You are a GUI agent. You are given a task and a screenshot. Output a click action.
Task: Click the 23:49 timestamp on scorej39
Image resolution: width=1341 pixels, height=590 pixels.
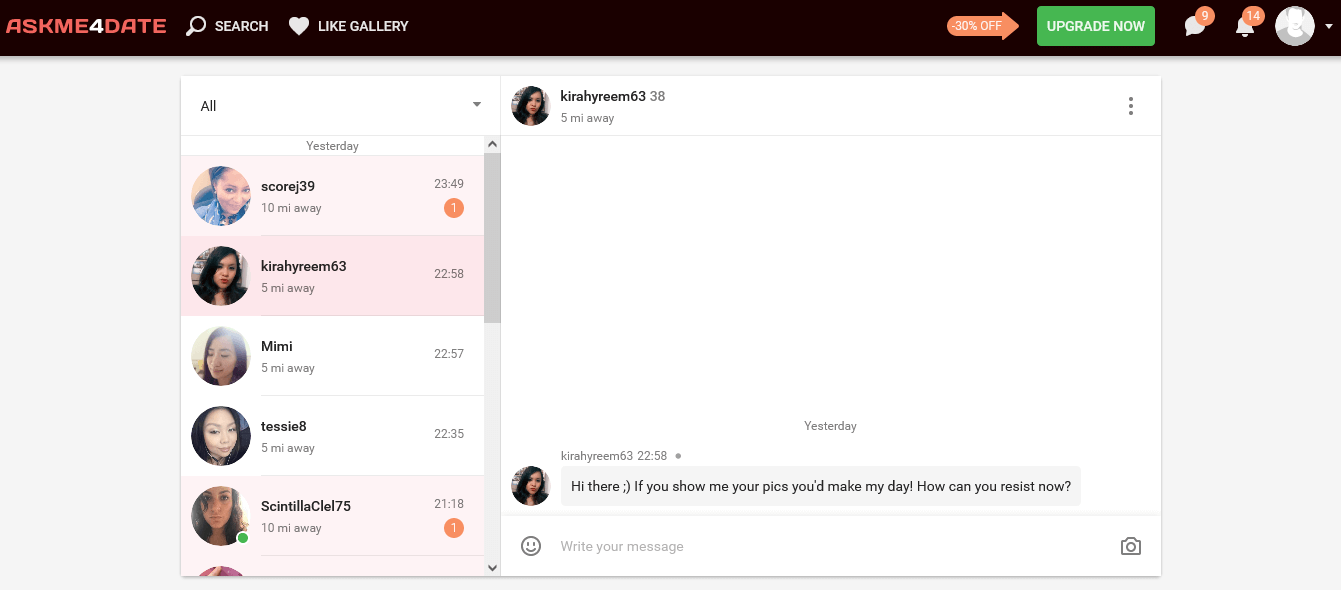[449, 184]
